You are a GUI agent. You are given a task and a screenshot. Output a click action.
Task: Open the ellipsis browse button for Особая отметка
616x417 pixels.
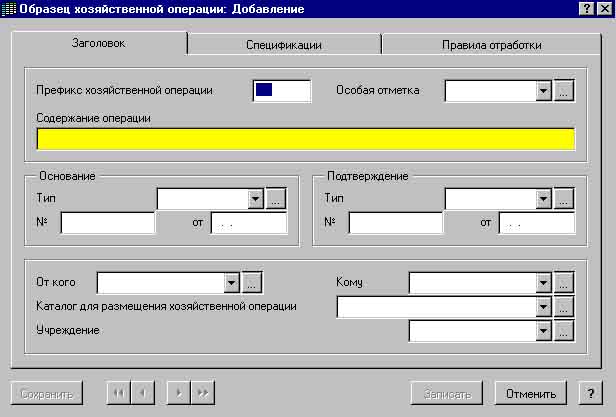point(564,91)
